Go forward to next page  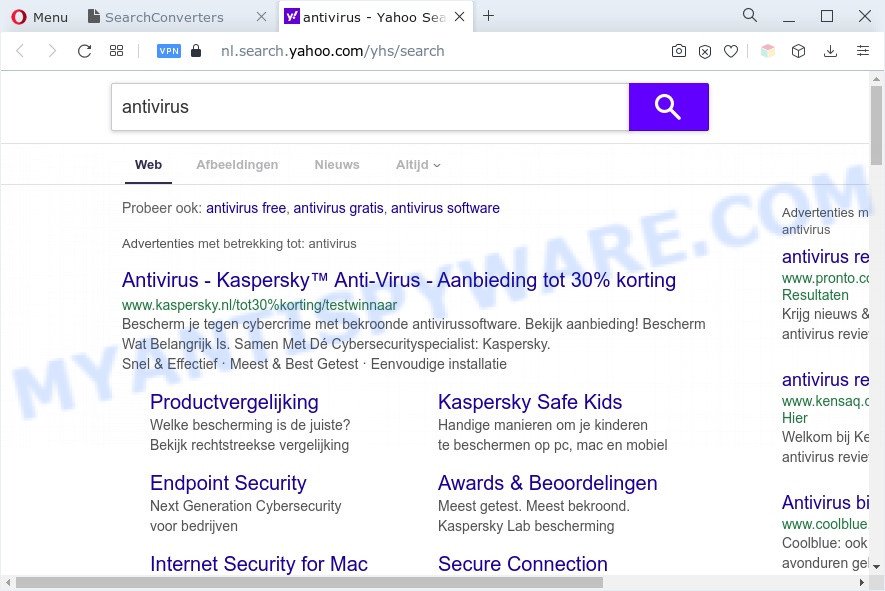pyautogui.click(x=52, y=51)
